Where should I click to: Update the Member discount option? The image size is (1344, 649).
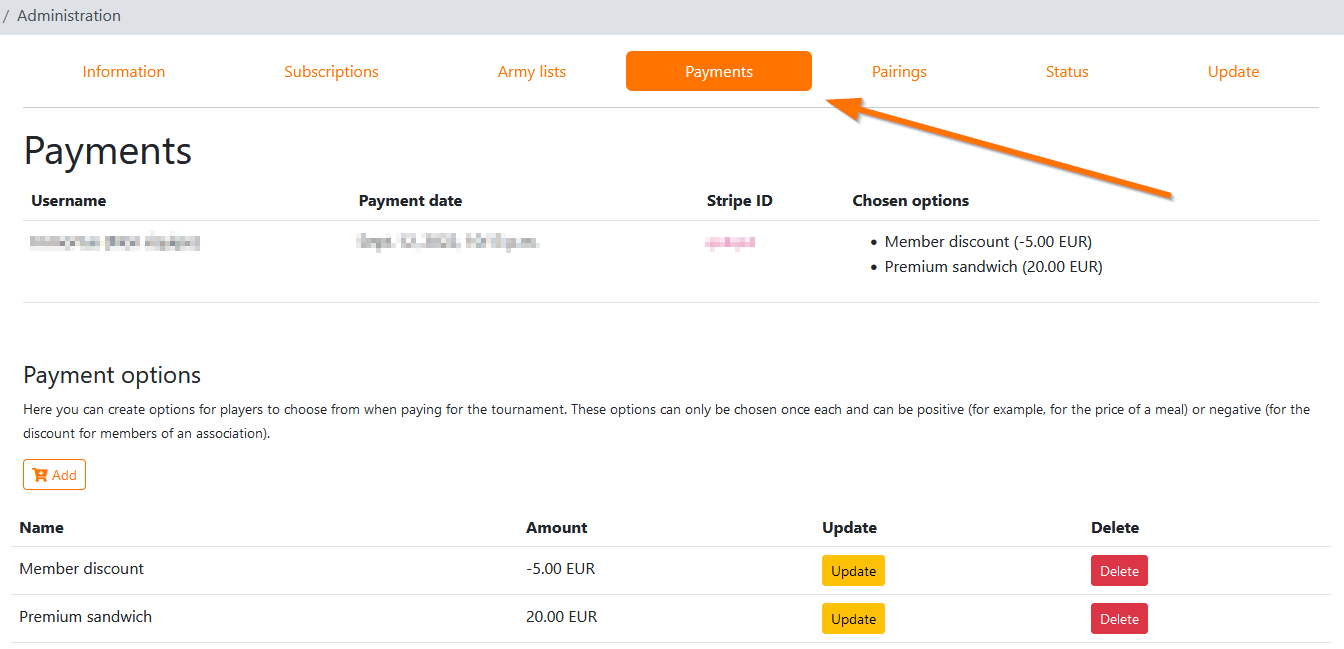[x=853, y=571]
